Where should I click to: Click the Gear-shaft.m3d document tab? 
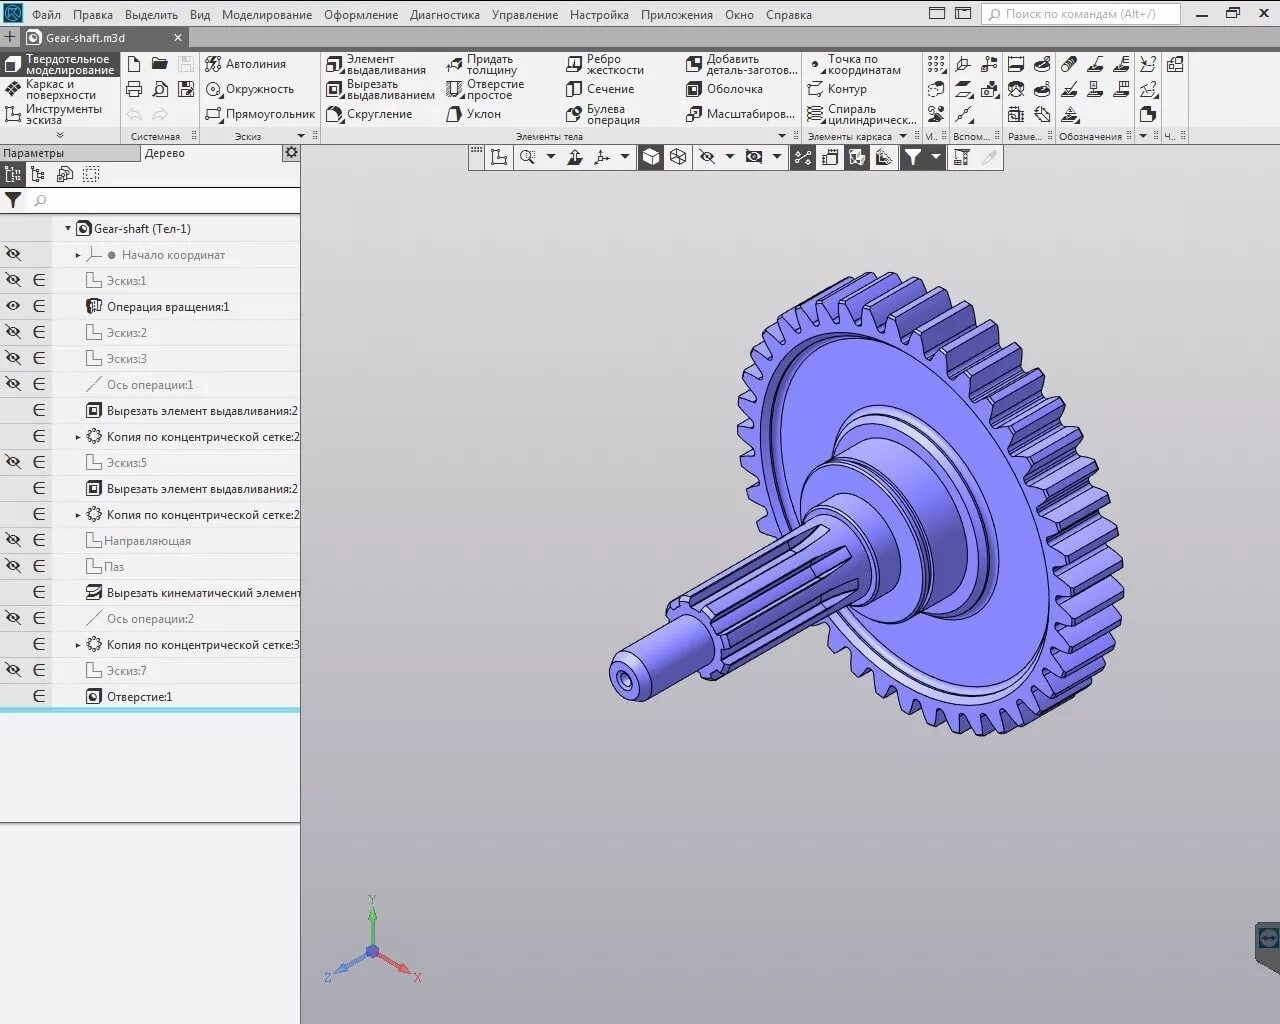(104, 37)
